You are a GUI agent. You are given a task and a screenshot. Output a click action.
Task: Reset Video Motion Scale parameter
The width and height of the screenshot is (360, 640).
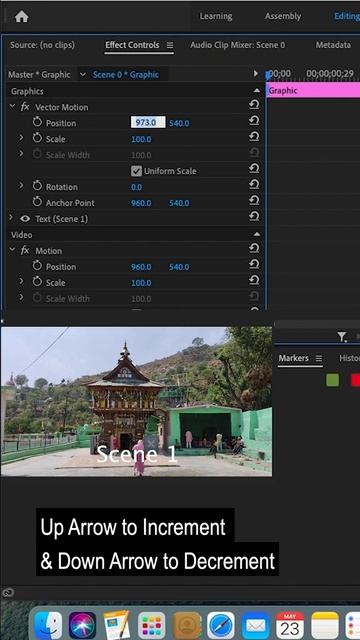(x=254, y=280)
